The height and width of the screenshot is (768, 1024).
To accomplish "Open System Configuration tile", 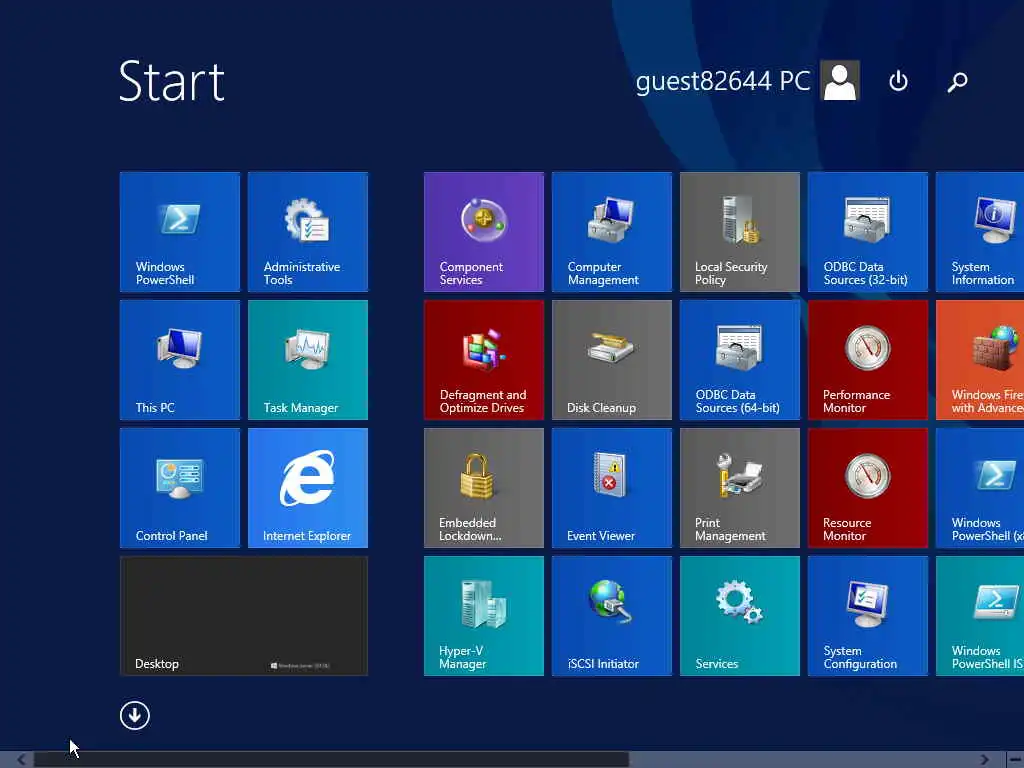I will pos(867,616).
